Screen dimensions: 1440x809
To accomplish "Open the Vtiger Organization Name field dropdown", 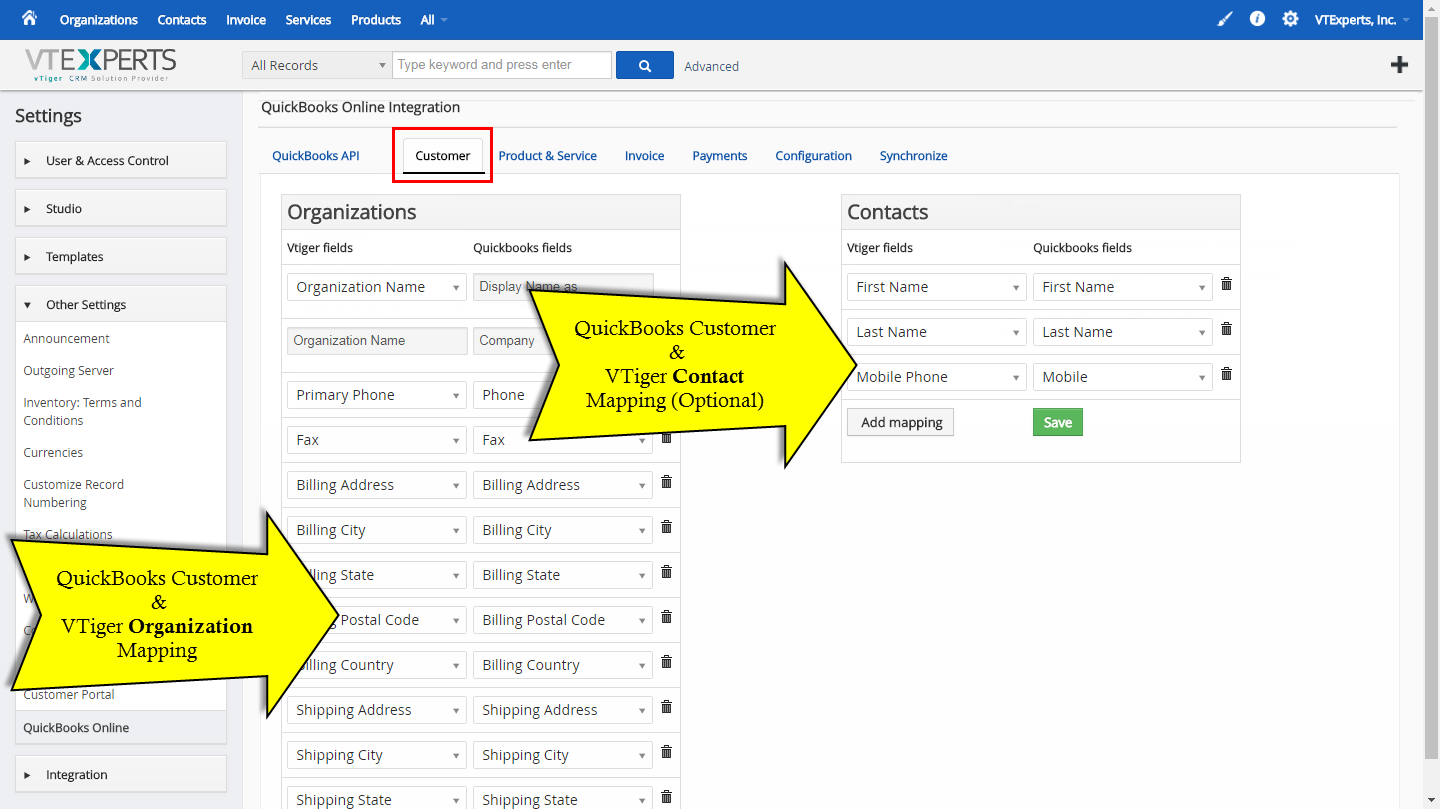I will [377, 287].
